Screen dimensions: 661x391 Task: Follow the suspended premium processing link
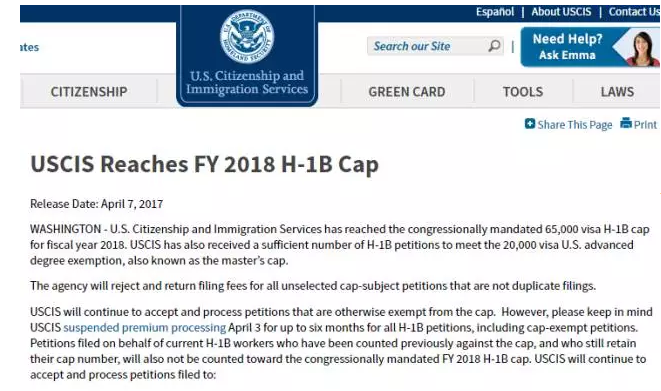click(145, 327)
